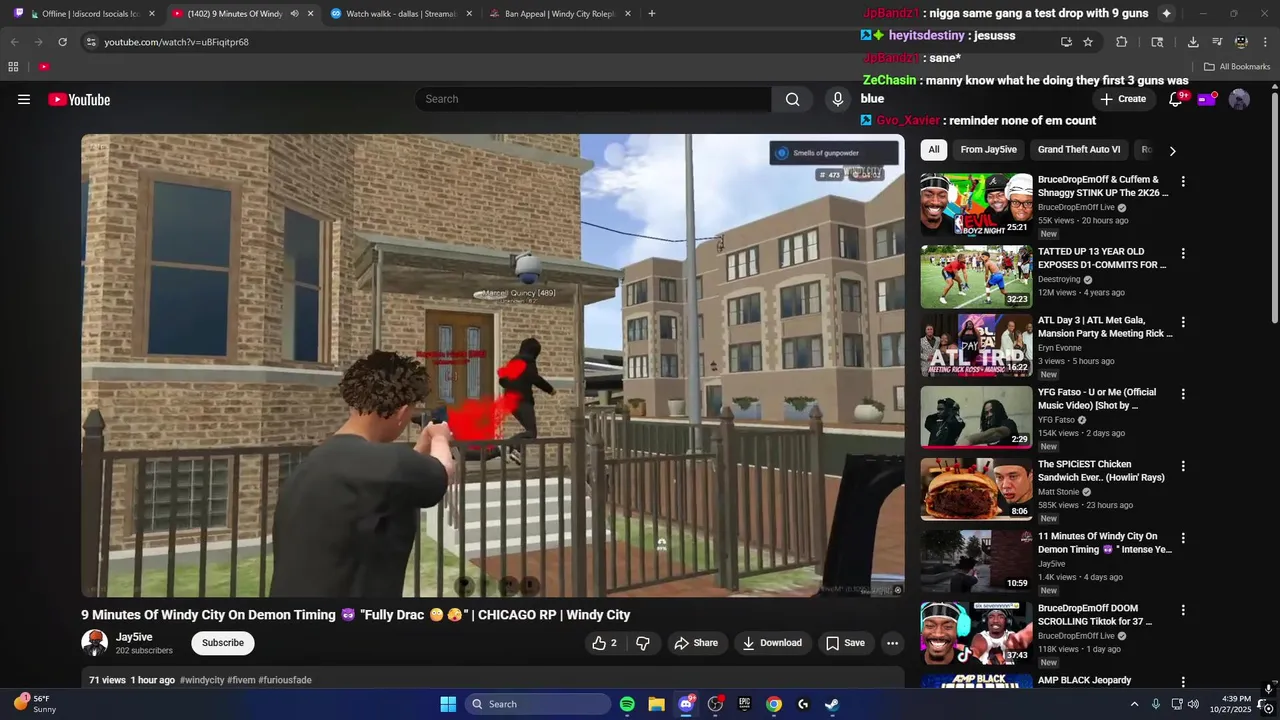Select the All chip filter
The height and width of the screenshot is (720, 1280).
934,150
